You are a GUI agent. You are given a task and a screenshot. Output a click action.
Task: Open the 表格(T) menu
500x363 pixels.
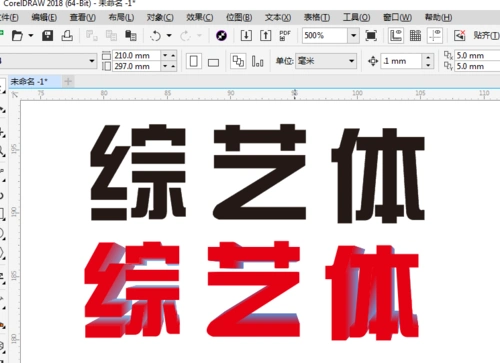[317, 17]
